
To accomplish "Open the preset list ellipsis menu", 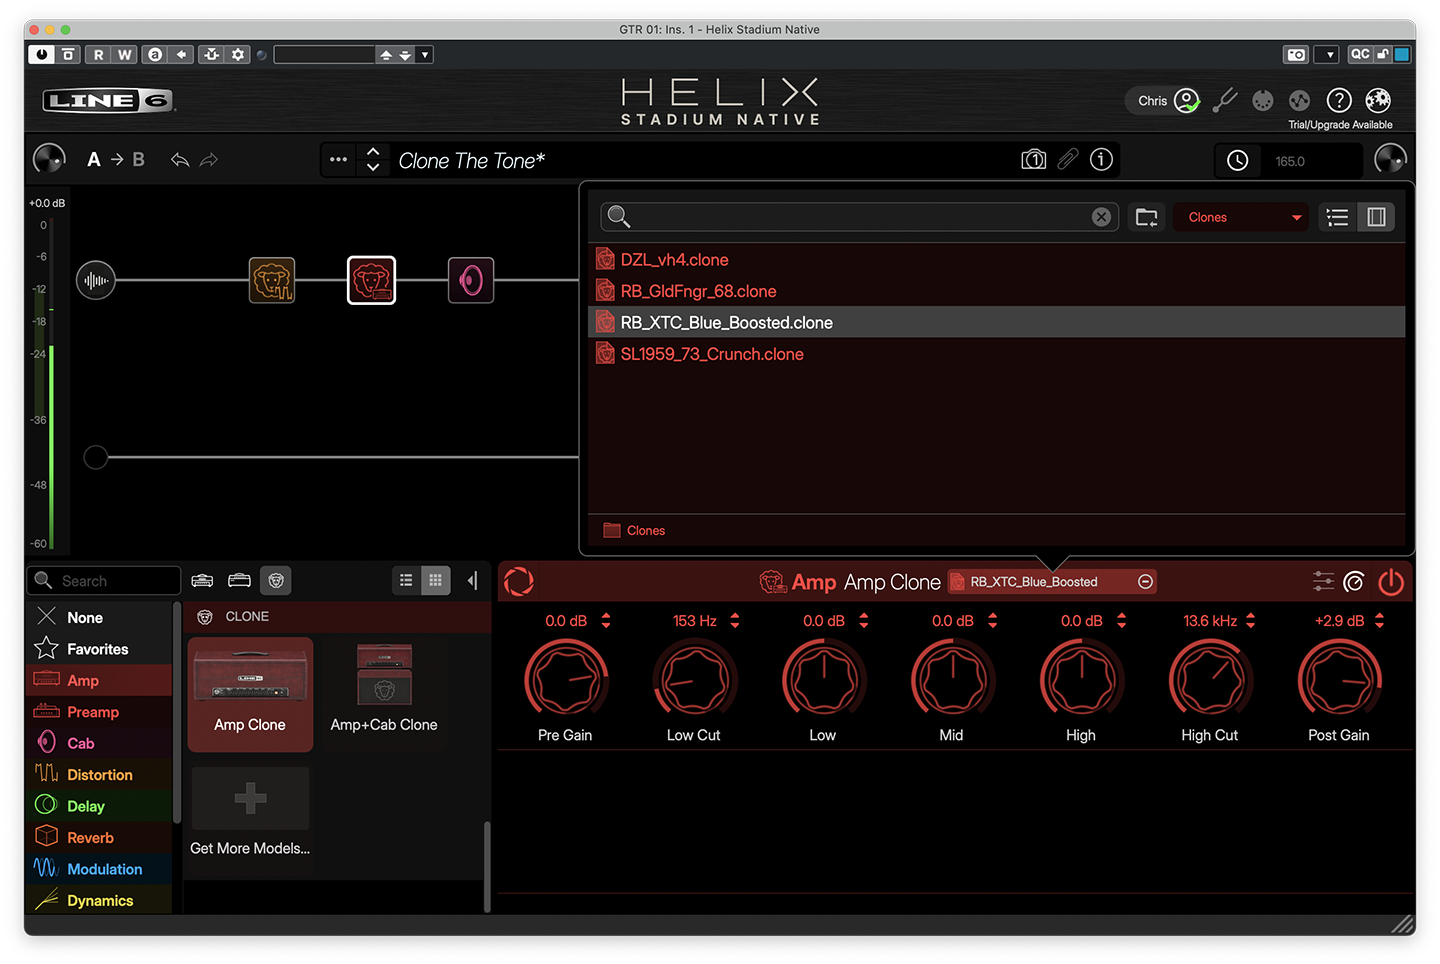I will click(x=339, y=160).
